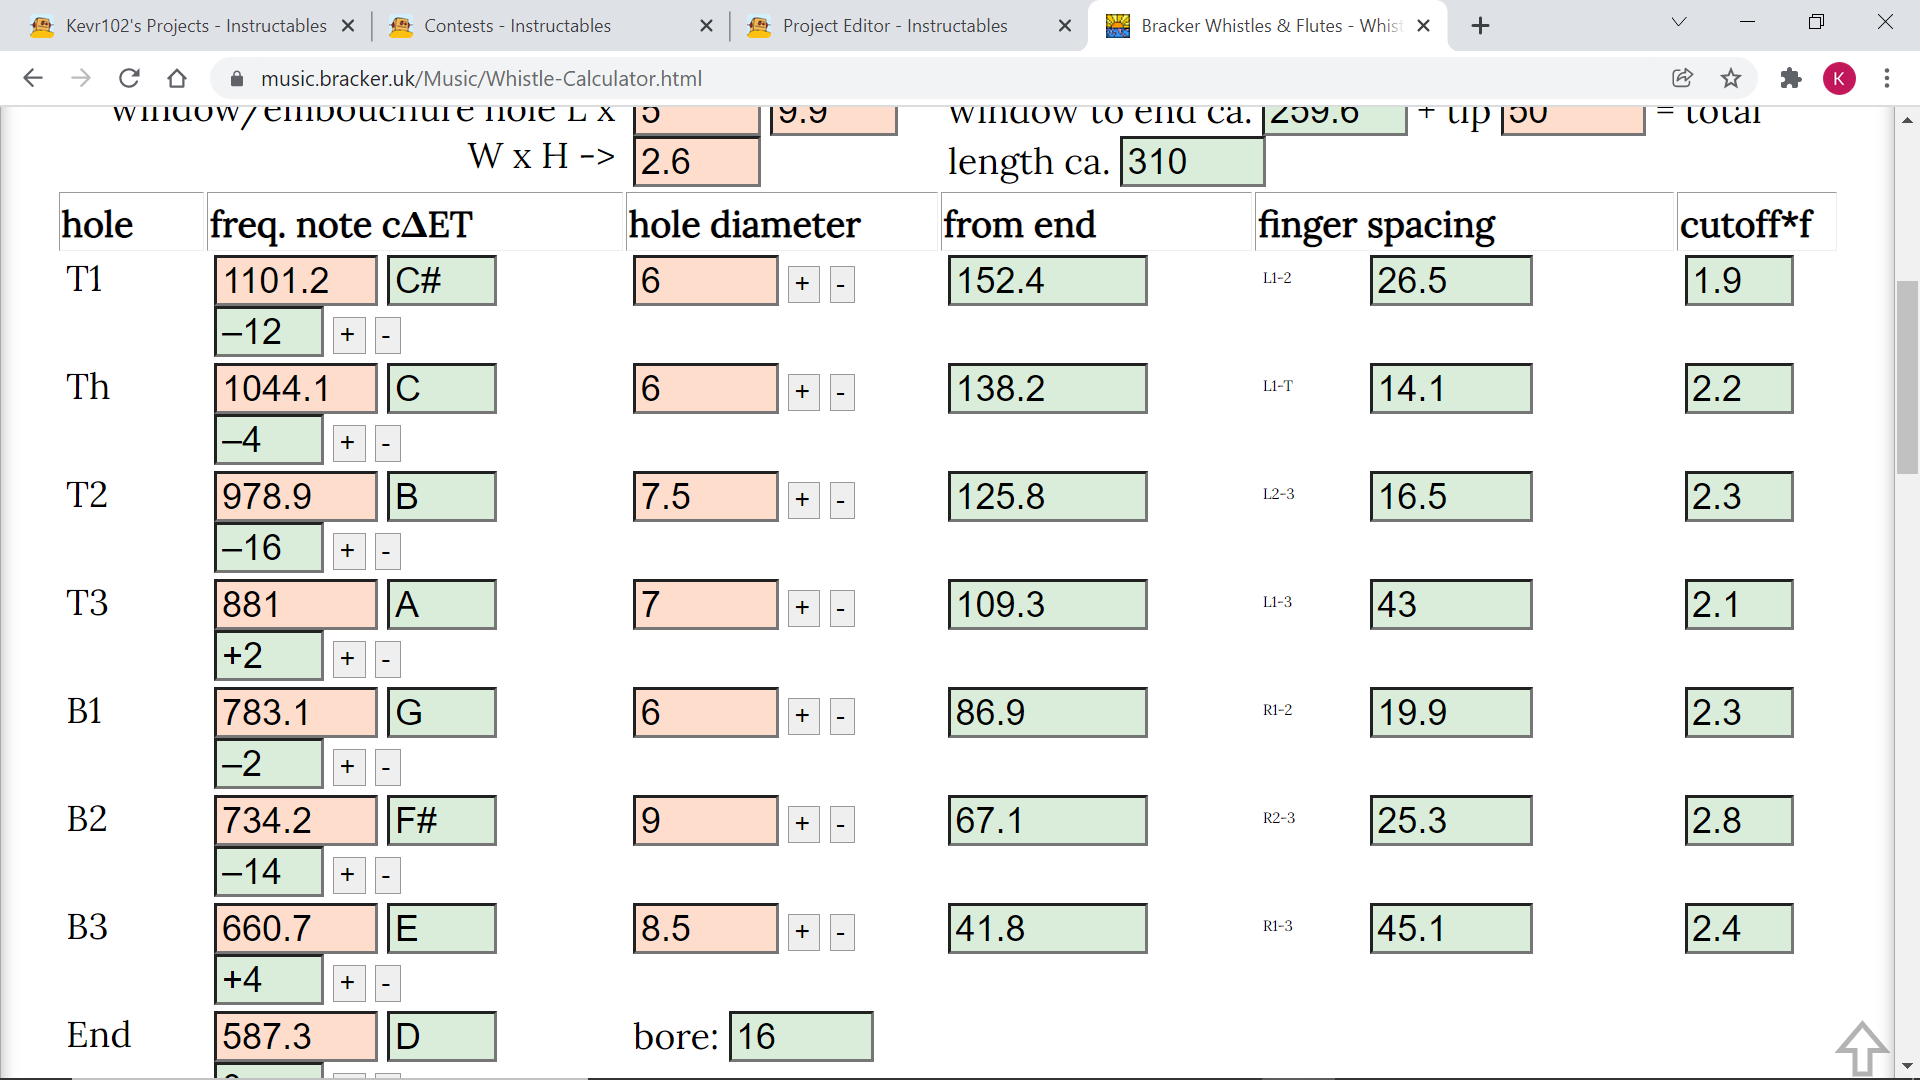Open the profile avatar K
This screenshot has height=1080, width=1920.
(x=1839, y=78)
